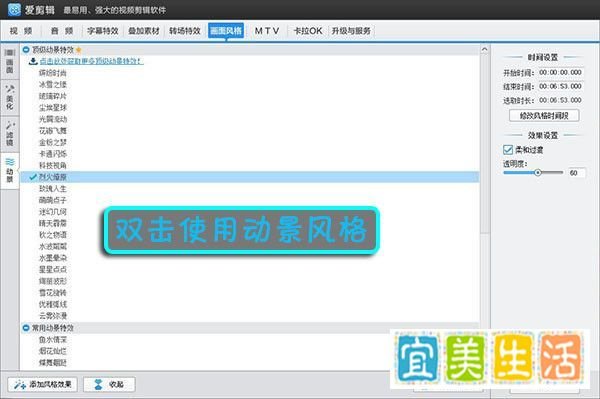Select the 缤纷时尚 effect
The image size is (600, 399).
[x=52, y=73]
